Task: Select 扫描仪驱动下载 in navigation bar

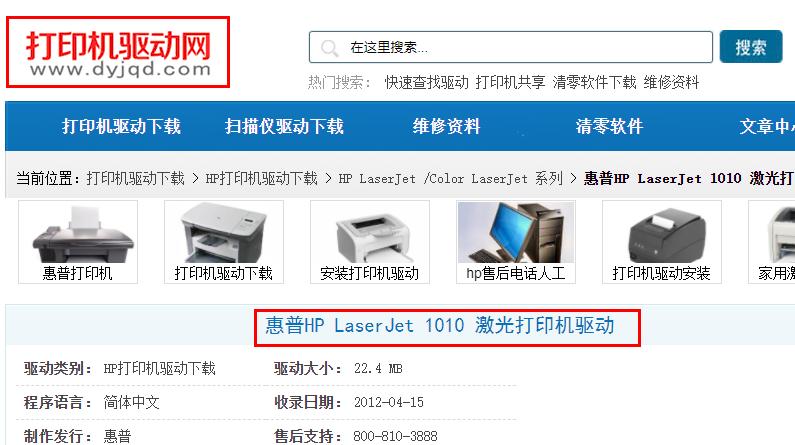Action: 284,126
